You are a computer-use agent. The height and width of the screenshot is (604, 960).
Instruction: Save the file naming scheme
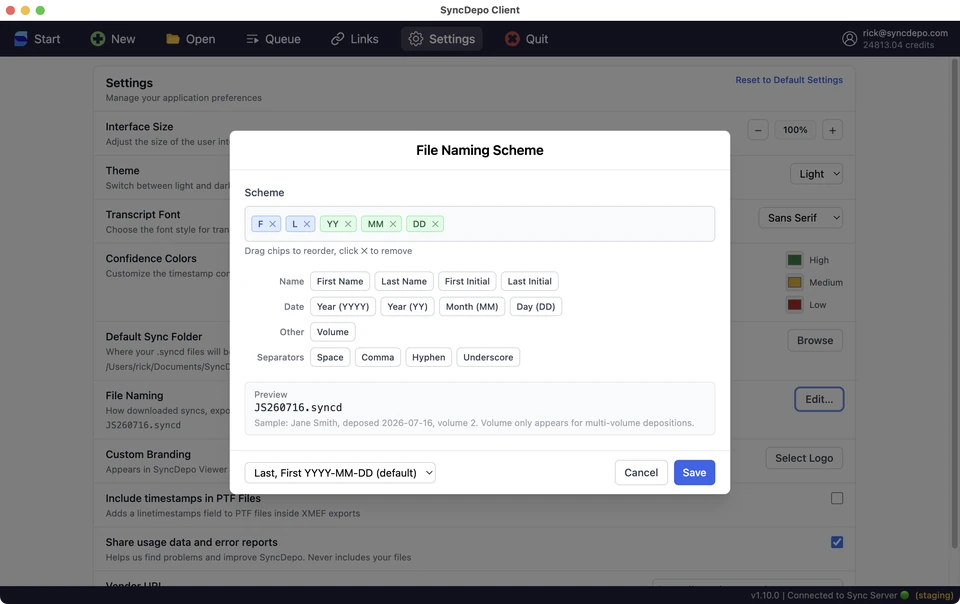coord(694,472)
